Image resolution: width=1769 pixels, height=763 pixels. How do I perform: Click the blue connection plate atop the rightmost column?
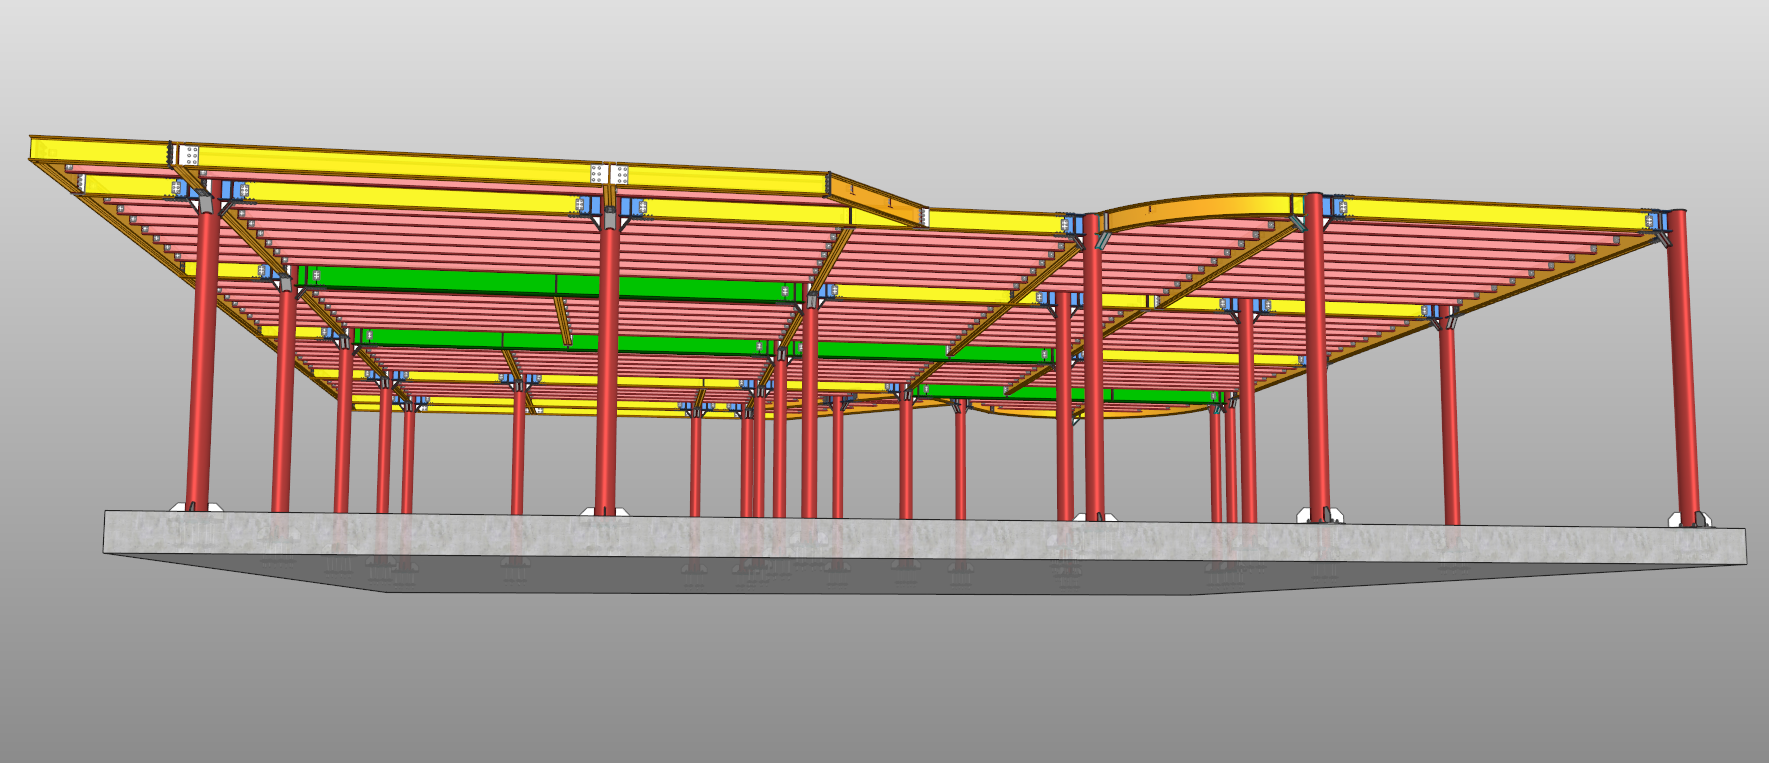(1656, 221)
